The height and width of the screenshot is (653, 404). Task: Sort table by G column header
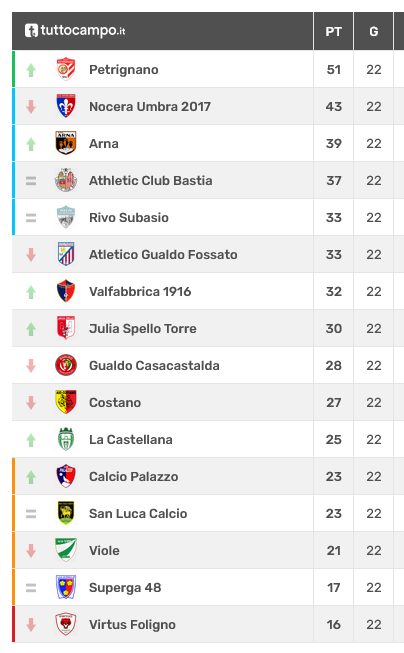(x=374, y=32)
